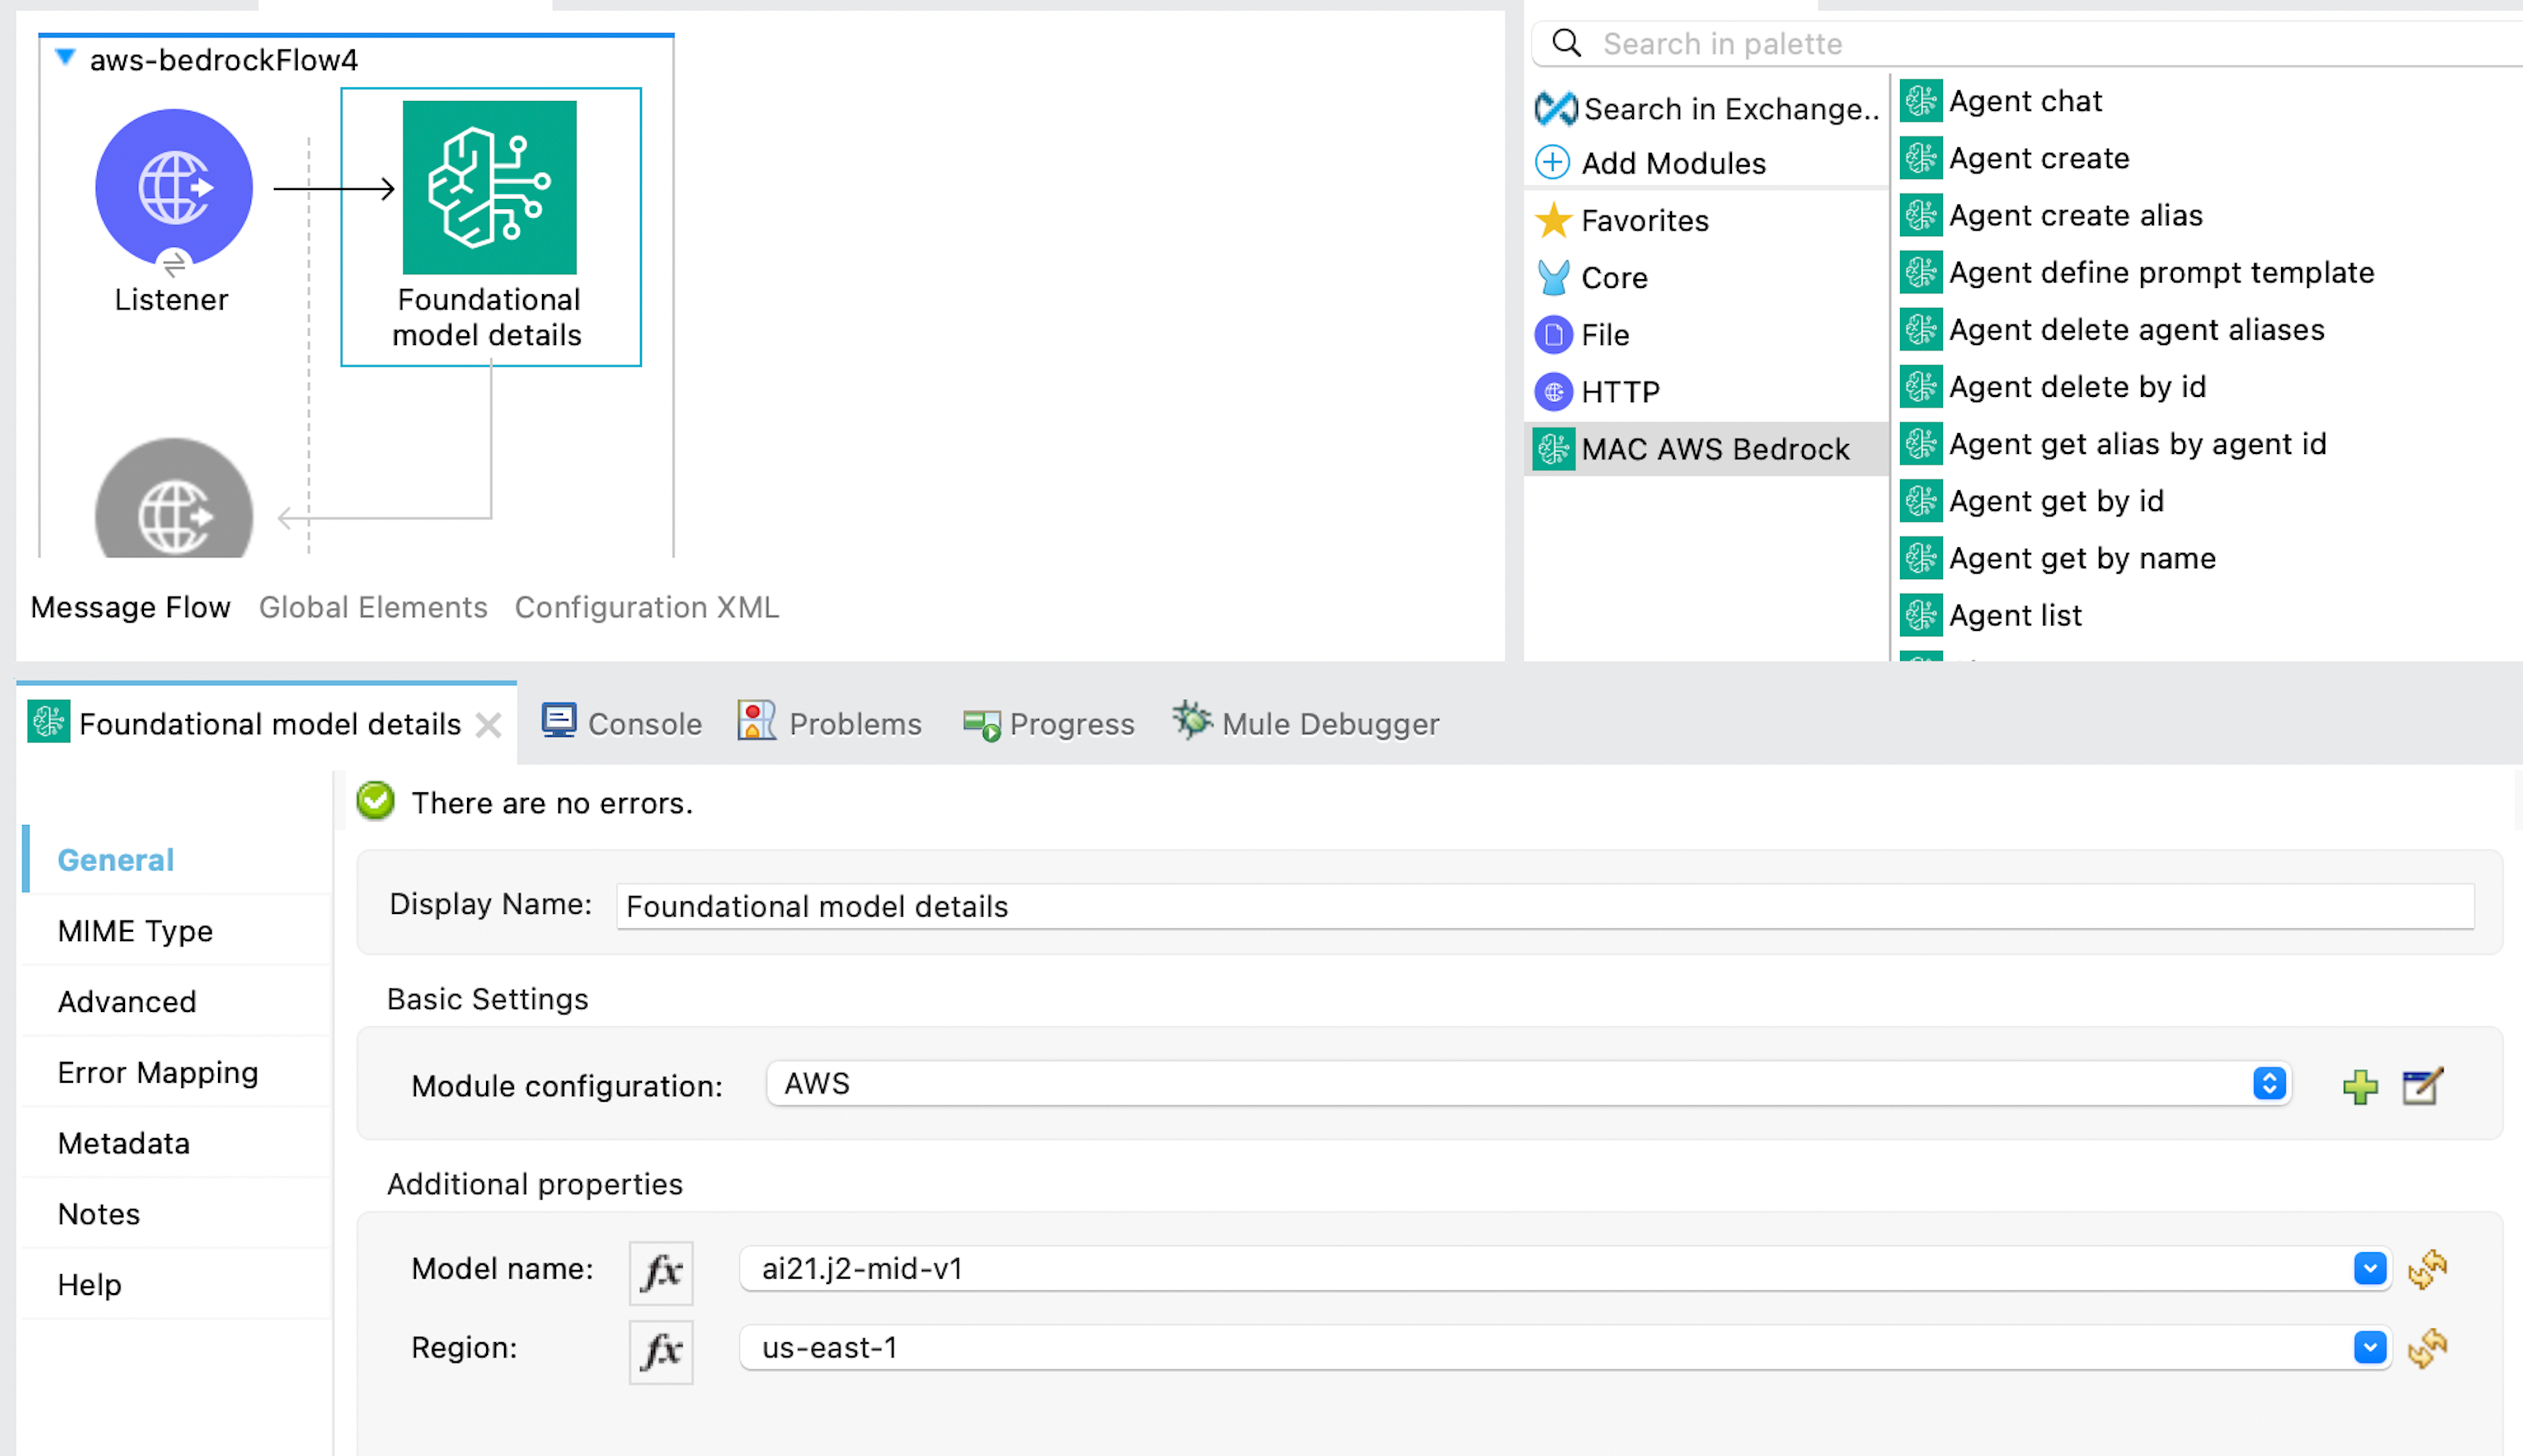Select the Help properties section

tap(176, 1284)
